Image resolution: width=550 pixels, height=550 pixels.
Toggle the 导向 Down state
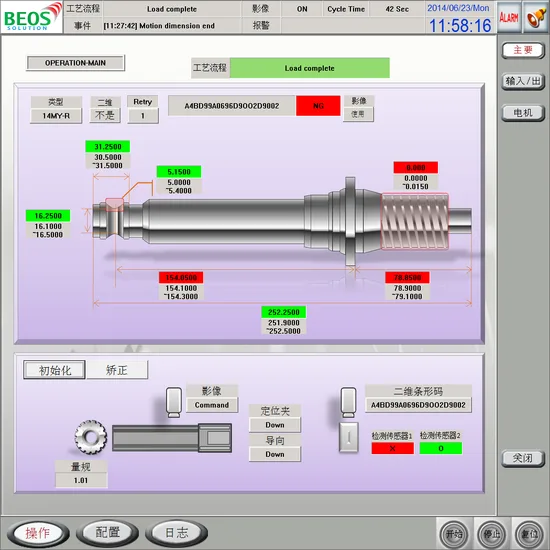pos(275,454)
